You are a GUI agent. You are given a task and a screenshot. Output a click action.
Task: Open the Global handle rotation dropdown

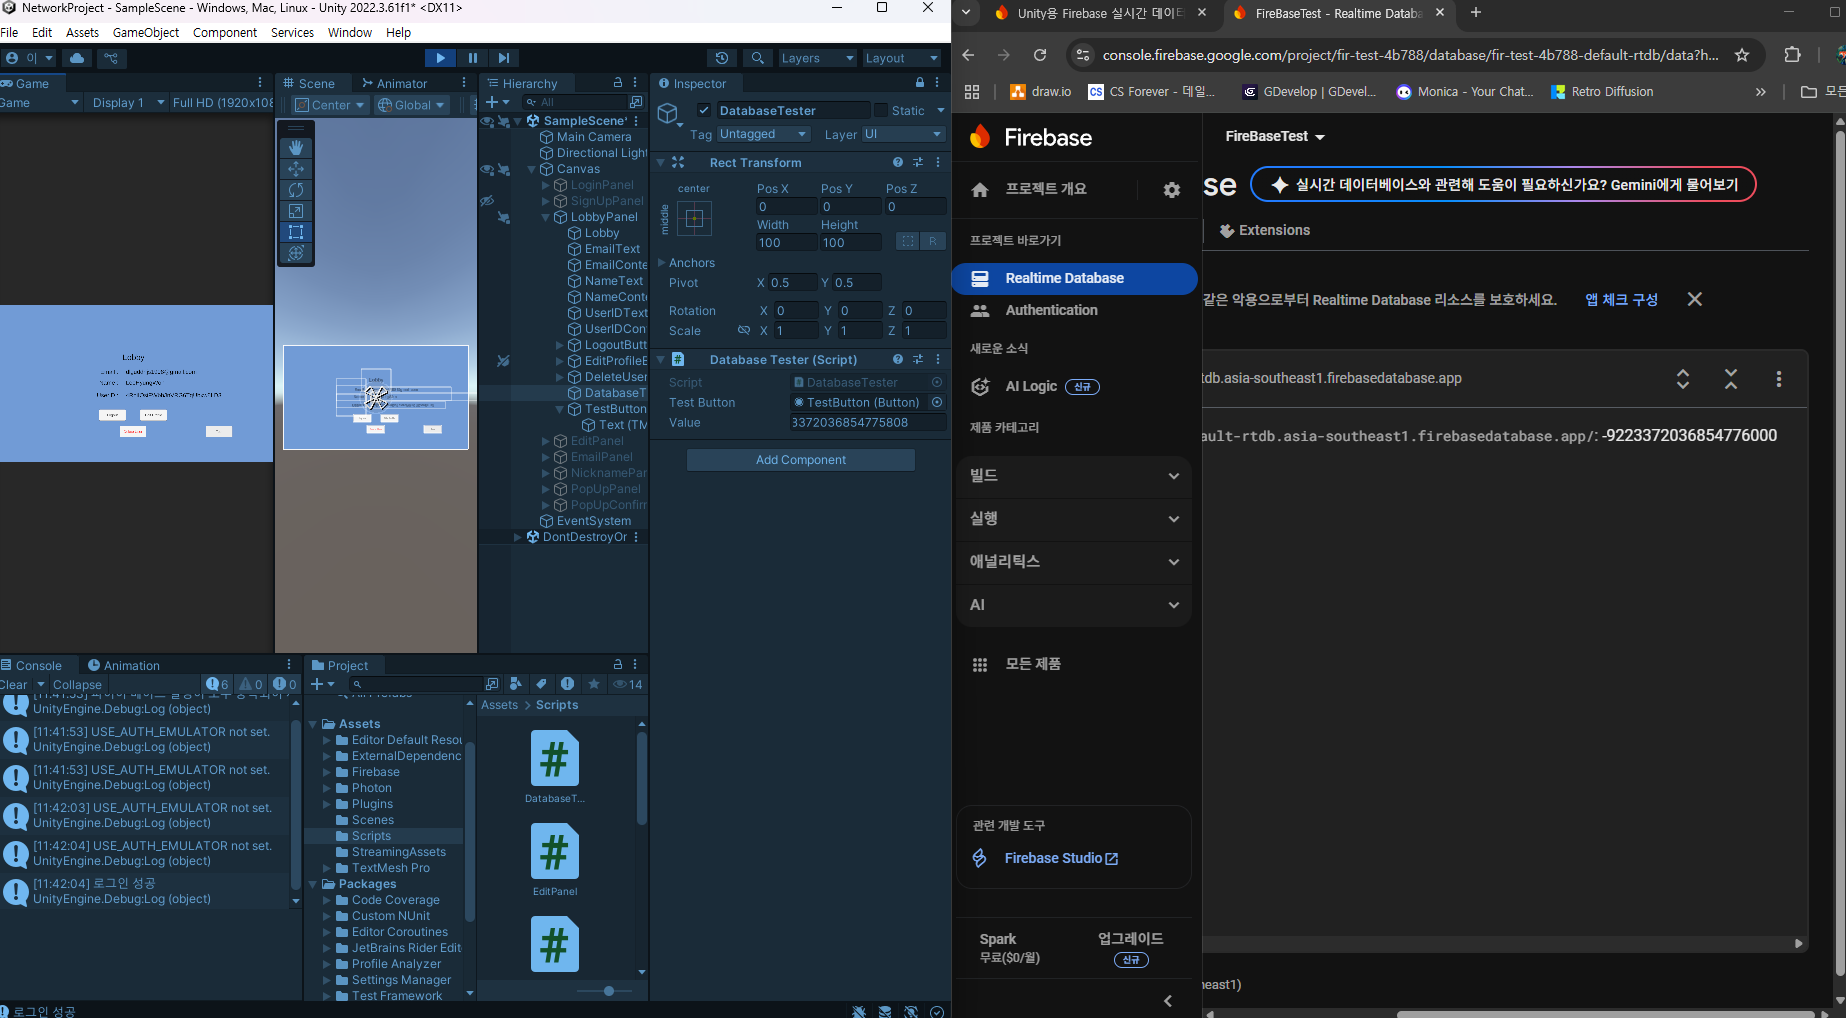pyautogui.click(x=411, y=105)
